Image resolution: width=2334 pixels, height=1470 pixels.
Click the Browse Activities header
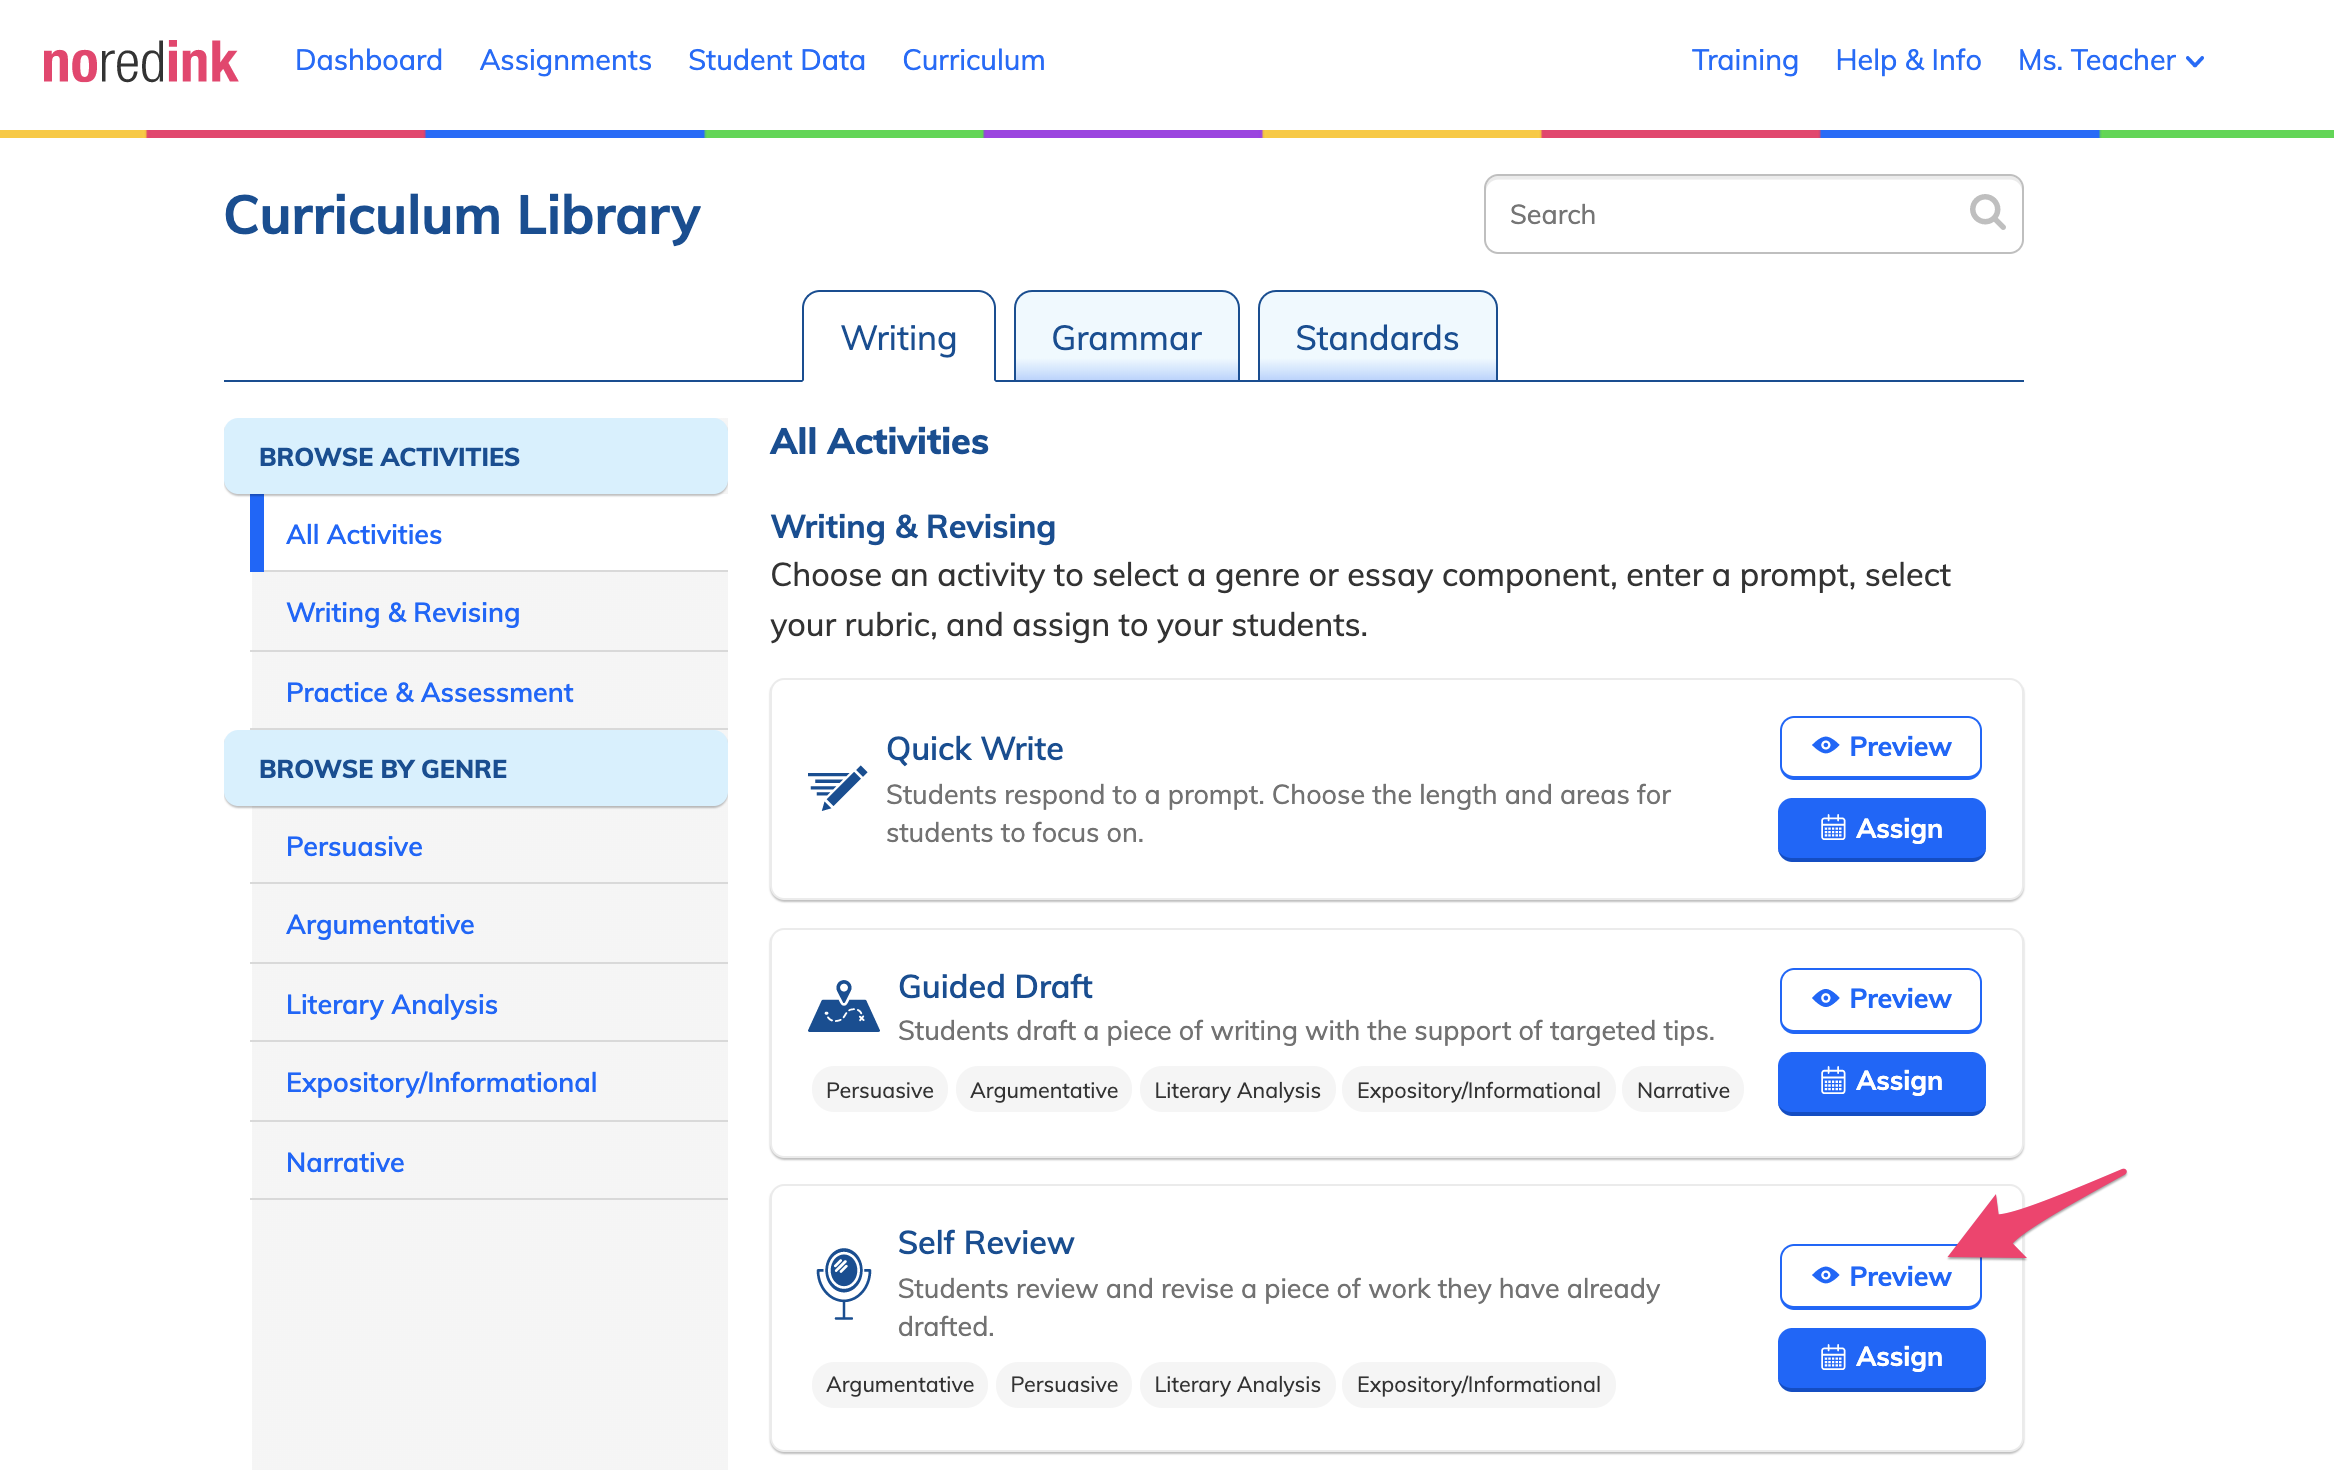pos(476,456)
